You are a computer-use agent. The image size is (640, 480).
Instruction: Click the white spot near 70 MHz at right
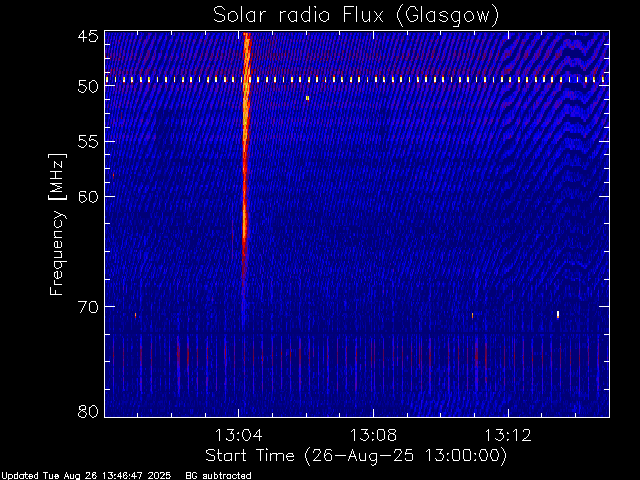[x=558, y=314]
